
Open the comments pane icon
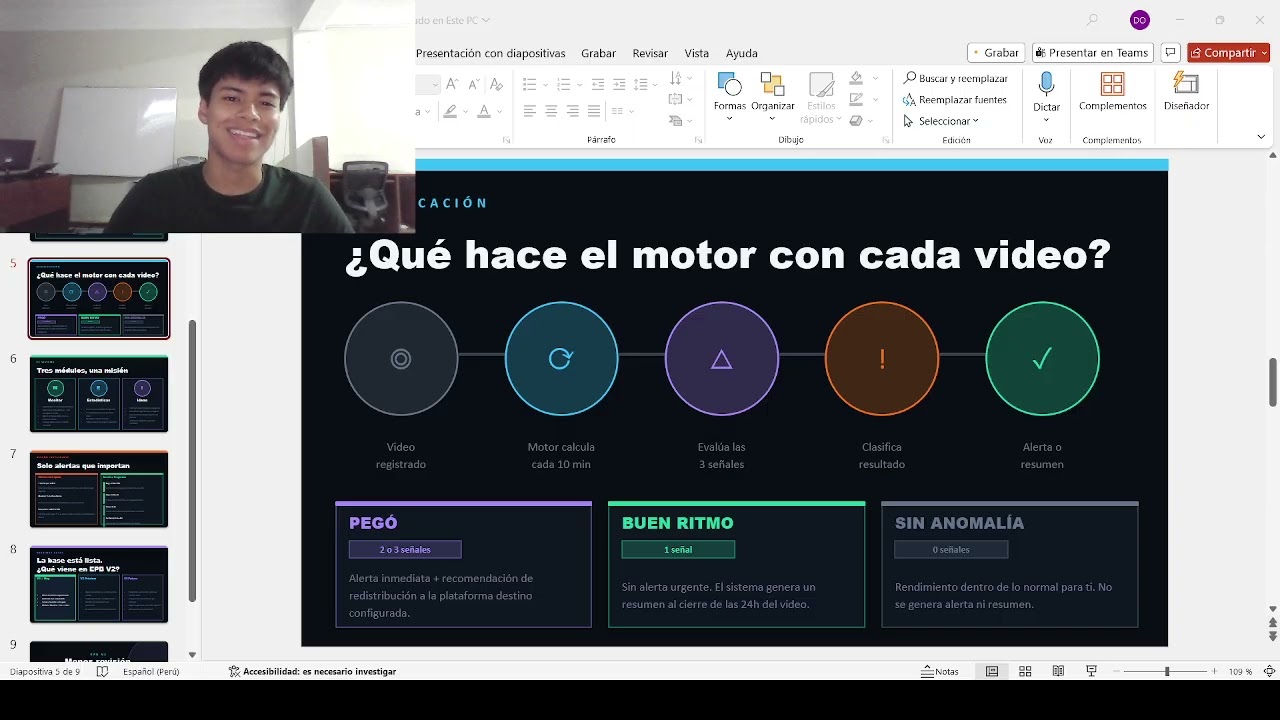1170,53
